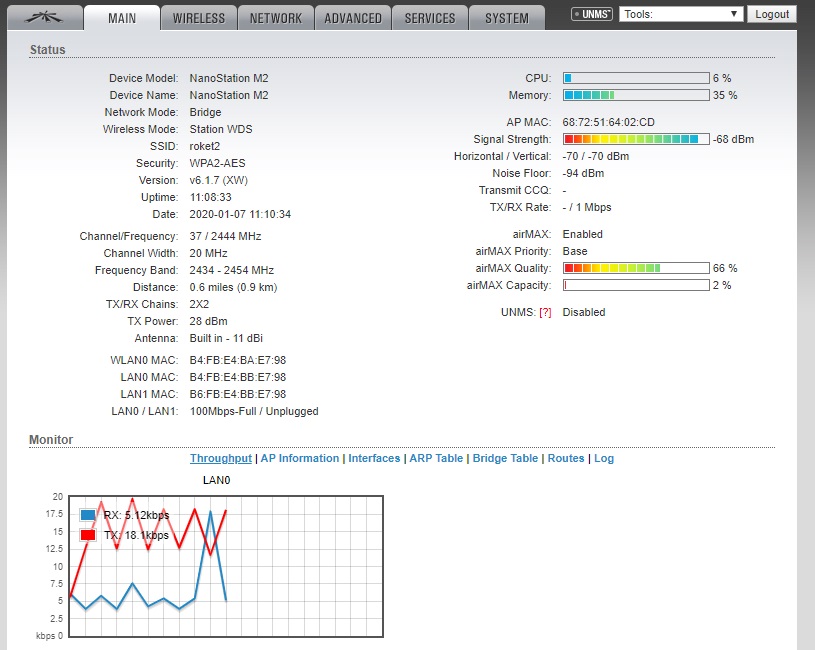The width and height of the screenshot is (815, 650).
Task: Click the Security value WPA2-AES
Action: 217,163
